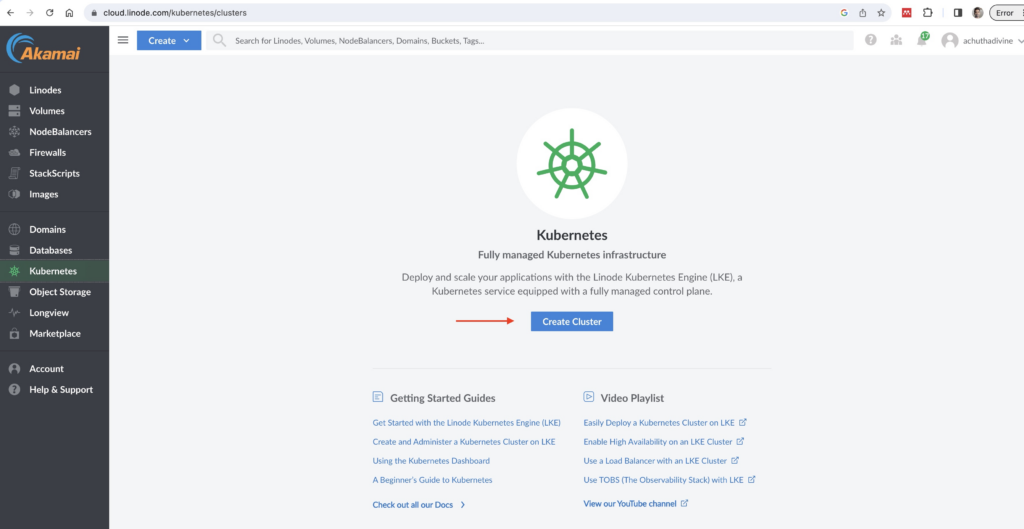1024x529 pixels.
Task: Open Use a Load Balancer with an LKE Cluster video
Action: 661,460
